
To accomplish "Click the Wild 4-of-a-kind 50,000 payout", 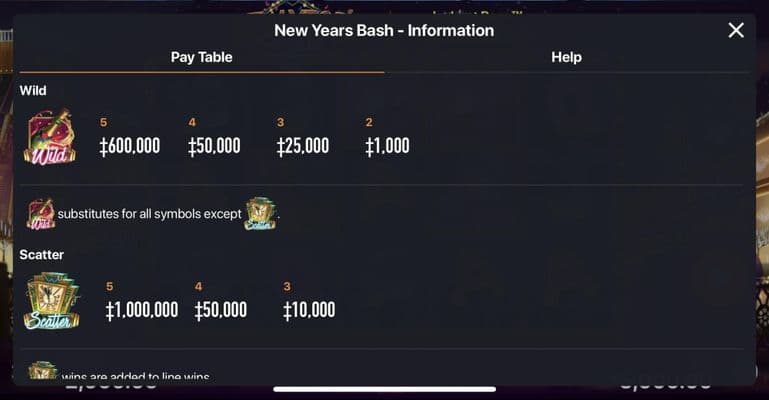I will tap(214, 146).
